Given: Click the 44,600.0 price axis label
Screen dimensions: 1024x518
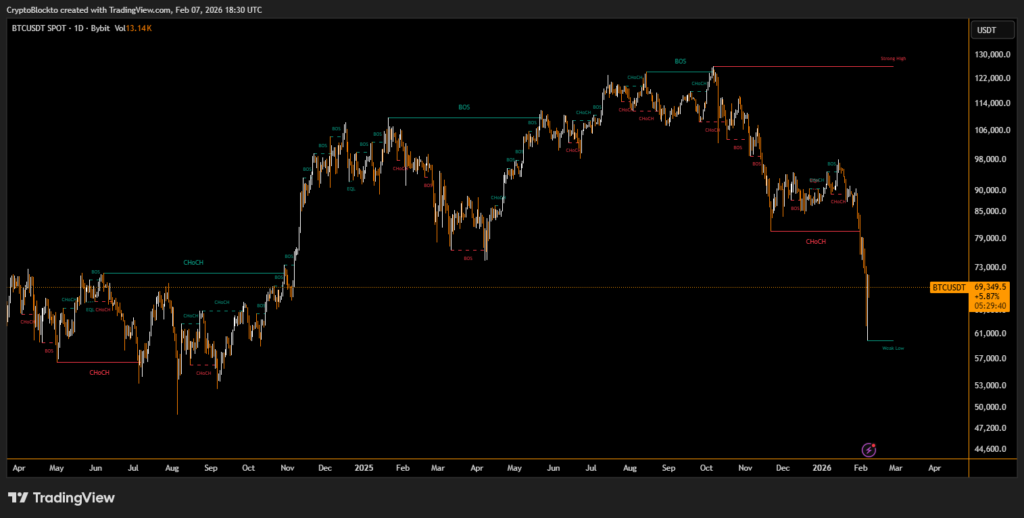Looking at the screenshot, I should 991,449.
